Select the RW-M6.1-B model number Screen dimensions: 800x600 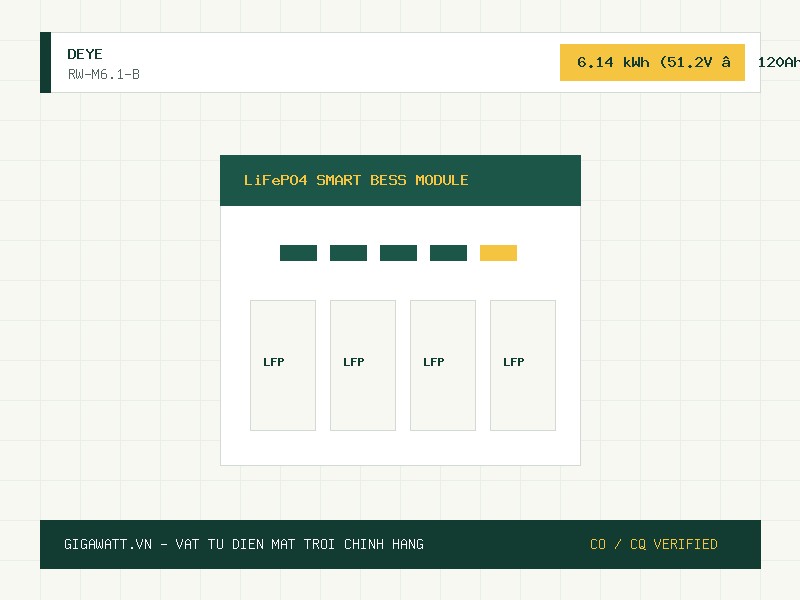pyautogui.click(x=104, y=74)
